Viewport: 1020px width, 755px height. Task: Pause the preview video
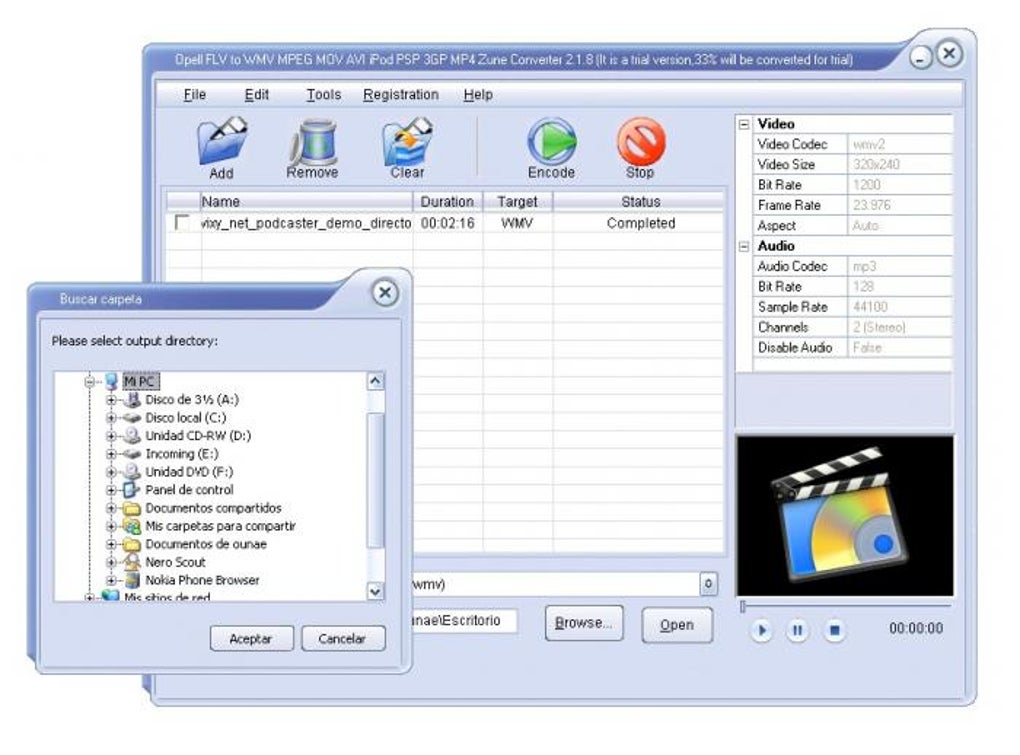tap(798, 630)
